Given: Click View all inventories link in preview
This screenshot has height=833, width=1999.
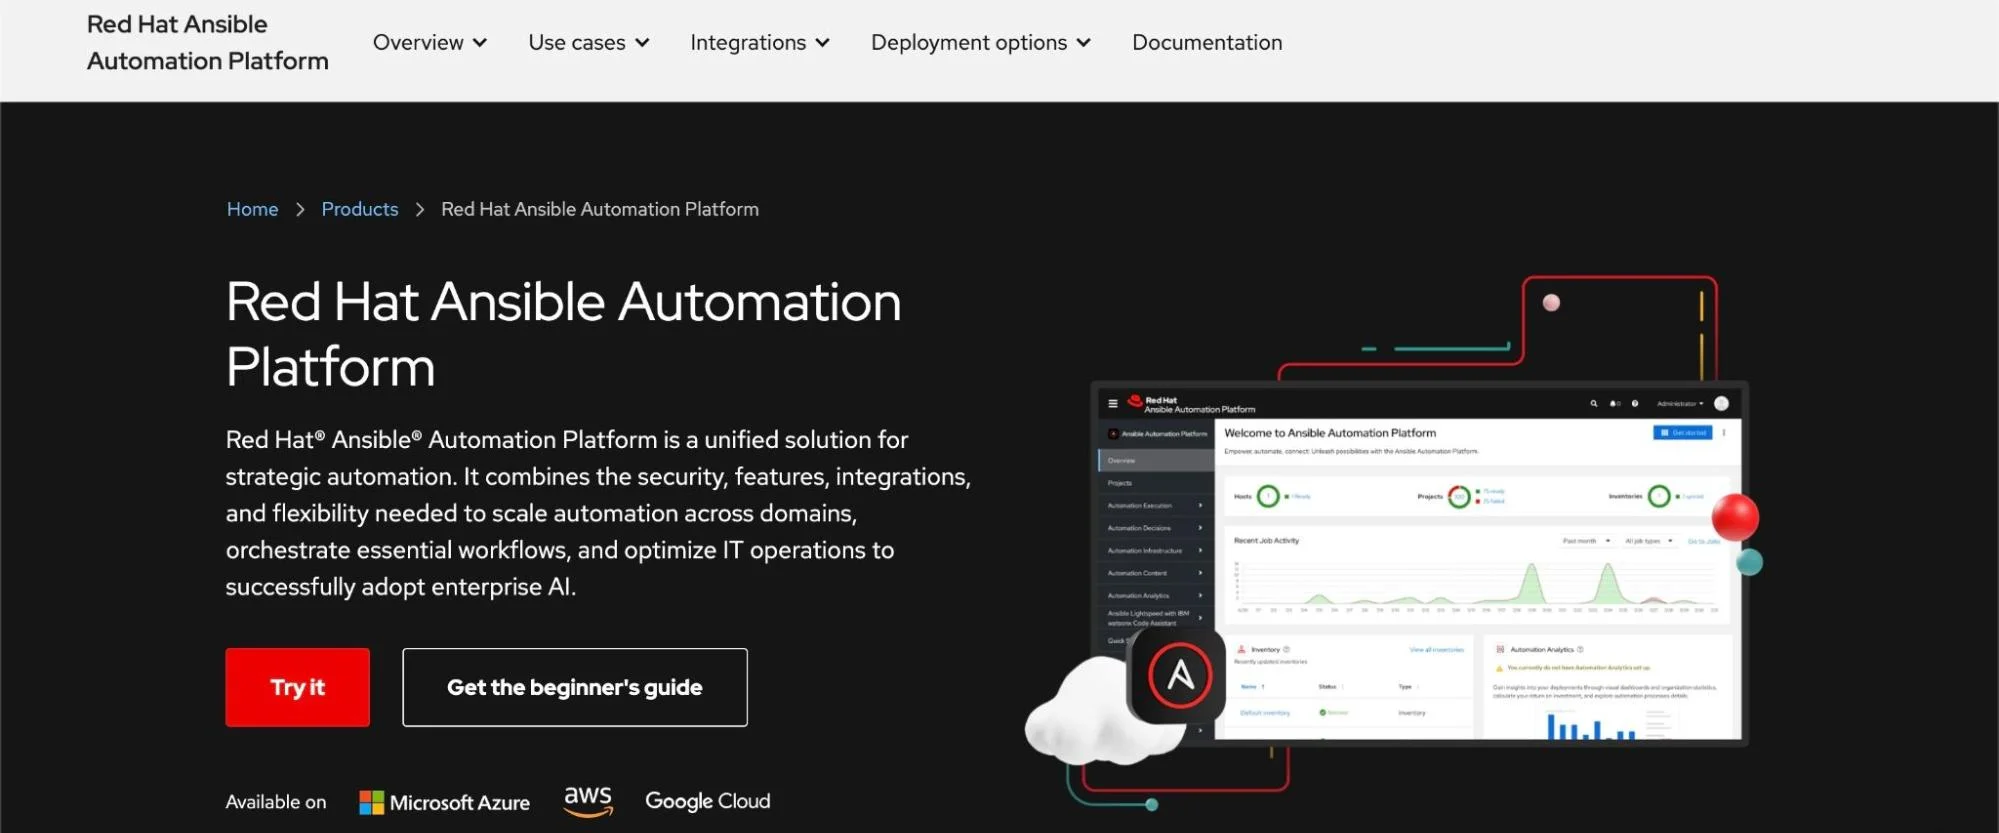Looking at the screenshot, I should pos(1437,650).
